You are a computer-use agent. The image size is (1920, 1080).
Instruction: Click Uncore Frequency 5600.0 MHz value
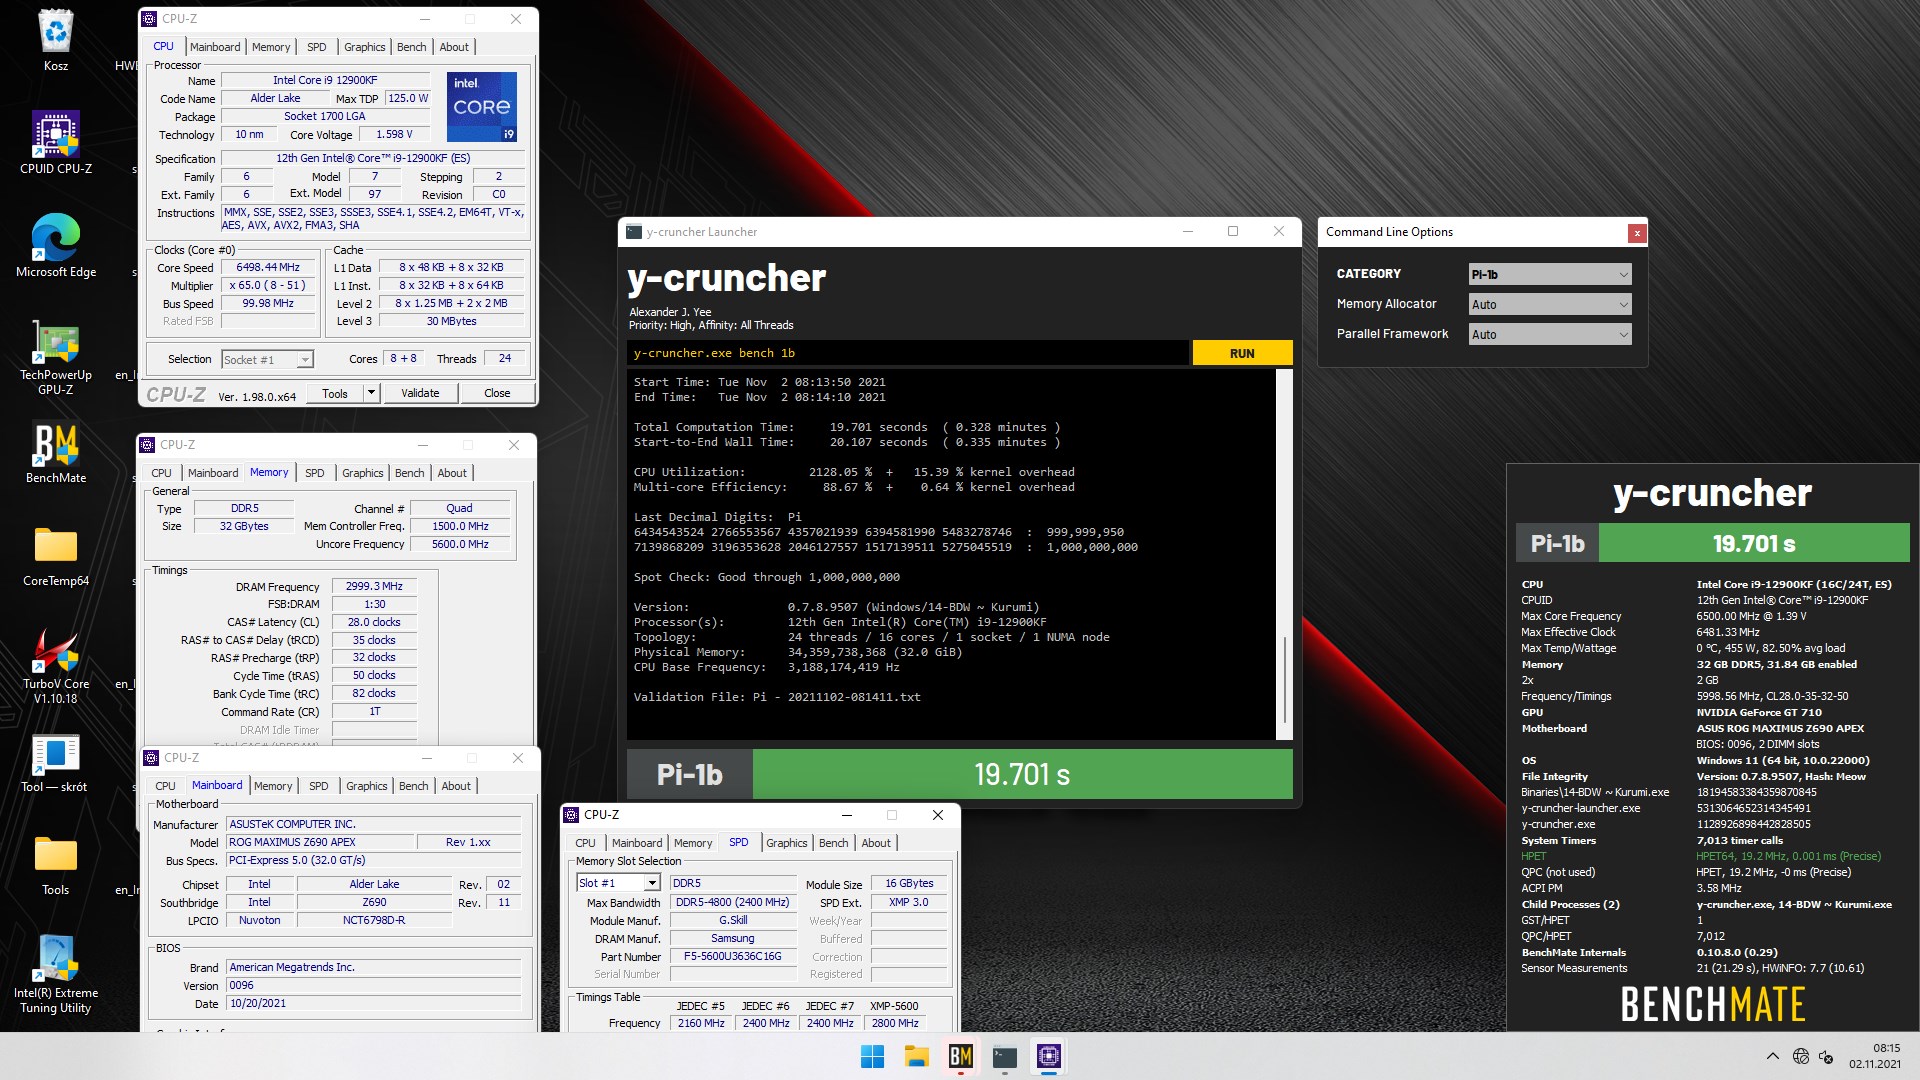tap(460, 544)
